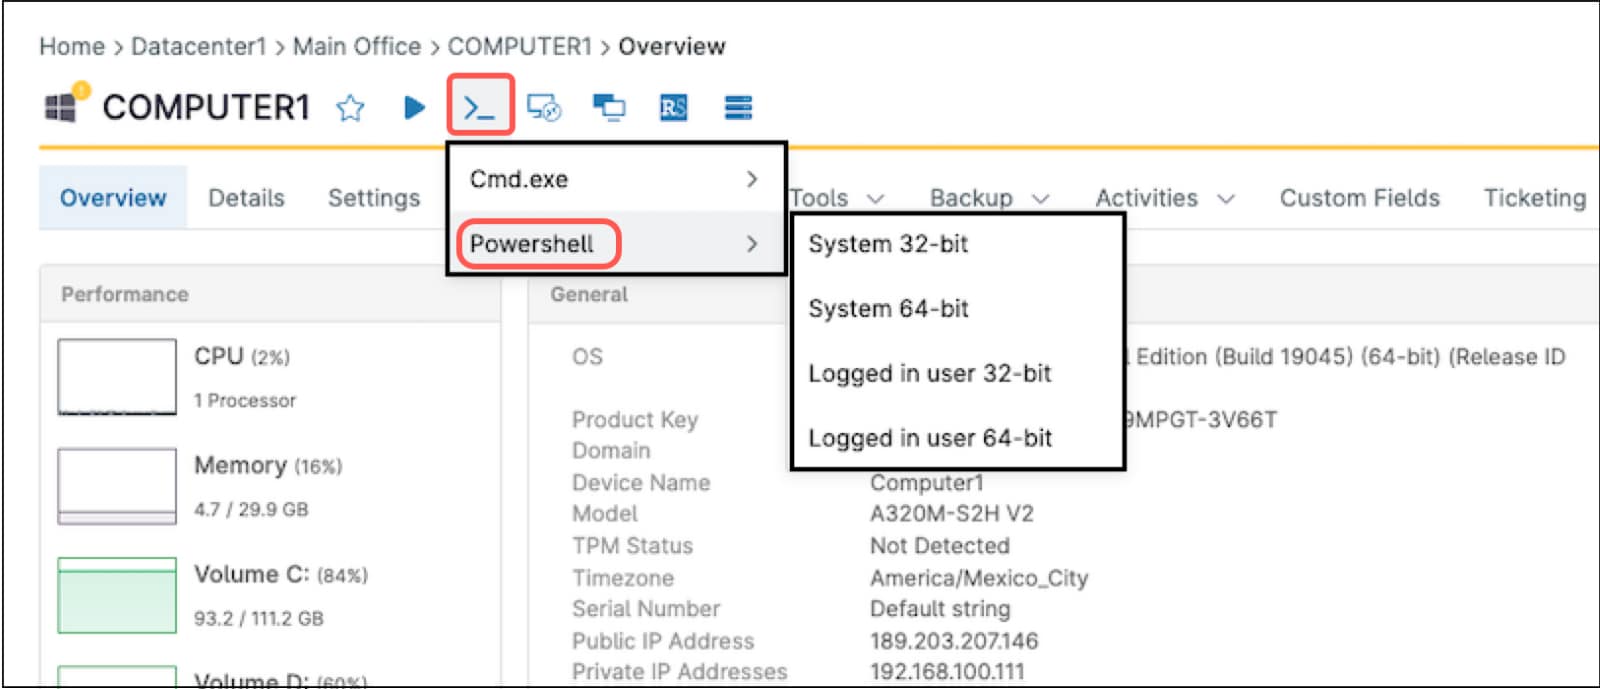Click the Device Name Computer1 value
The image size is (1600, 689).
pos(927,482)
